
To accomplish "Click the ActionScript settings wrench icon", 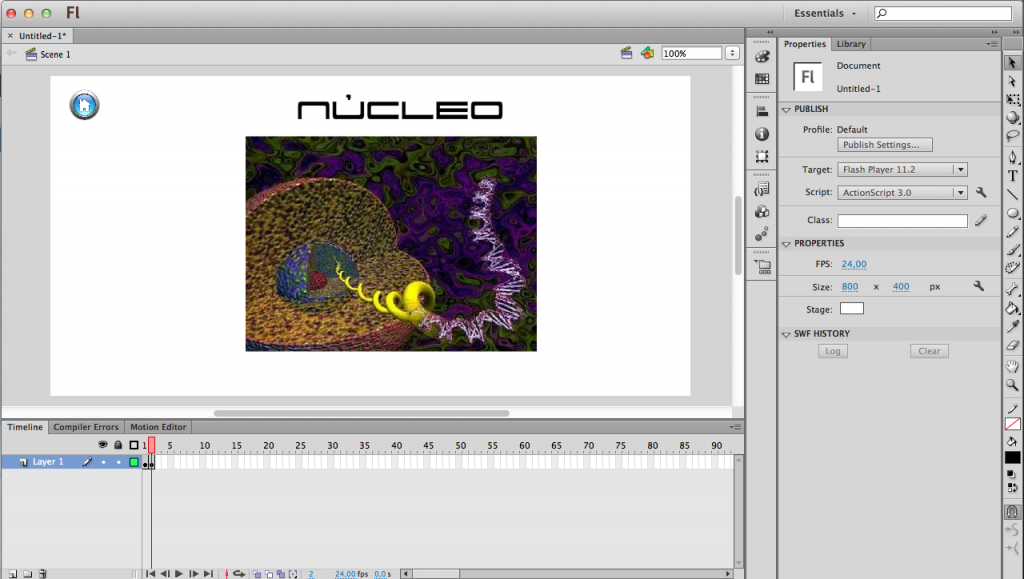I will point(981,192).
